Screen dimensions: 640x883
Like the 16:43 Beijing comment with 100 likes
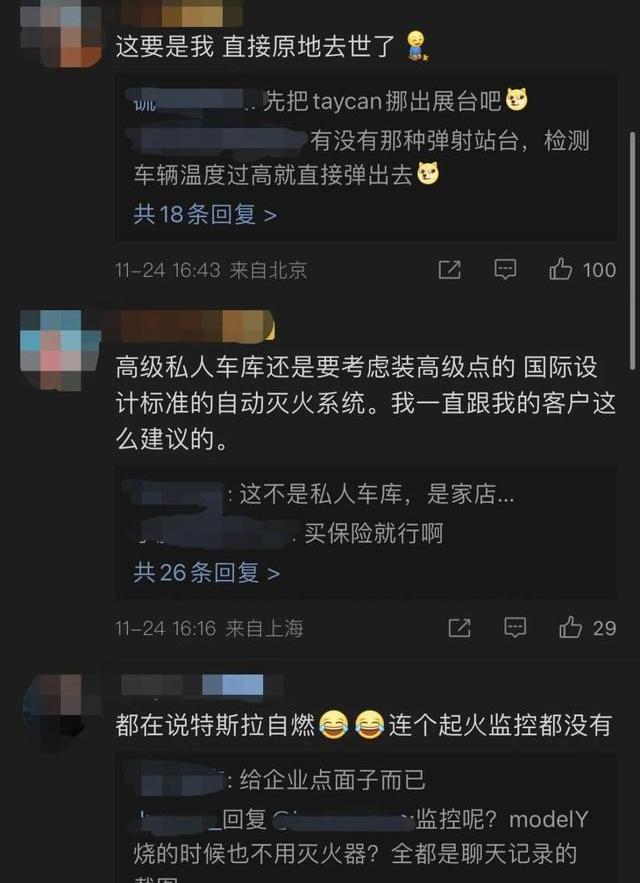[561, 270]
